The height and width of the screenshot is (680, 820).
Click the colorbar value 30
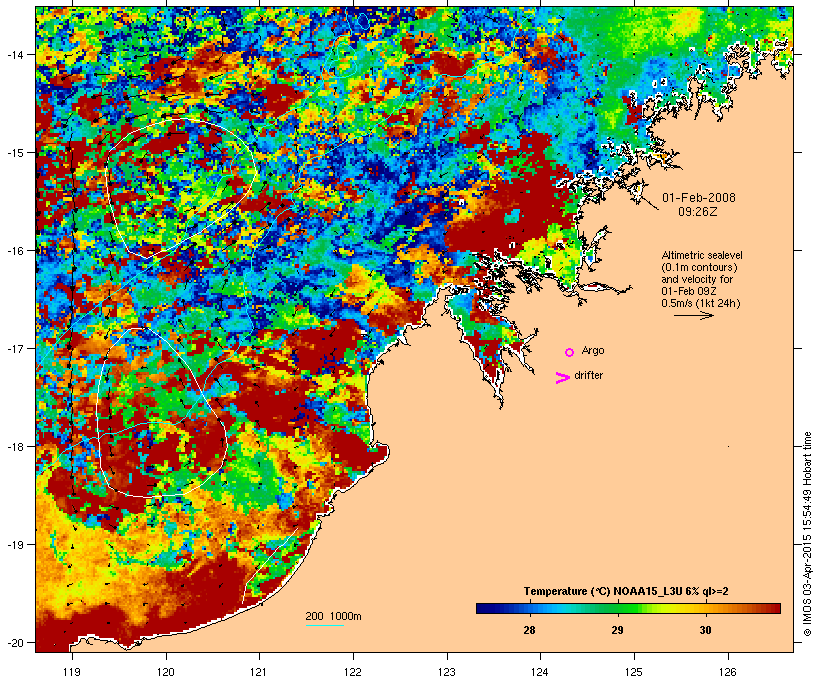click(x=705, y=630)
